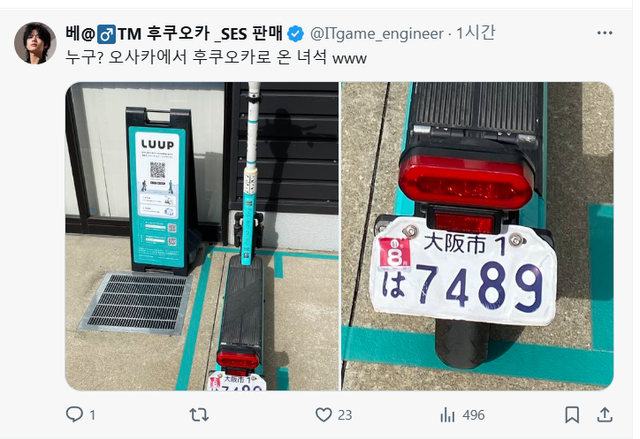Click the reply speech bubble icon
This screenshot has width=640, height=439.
click(x=74, y=415)
